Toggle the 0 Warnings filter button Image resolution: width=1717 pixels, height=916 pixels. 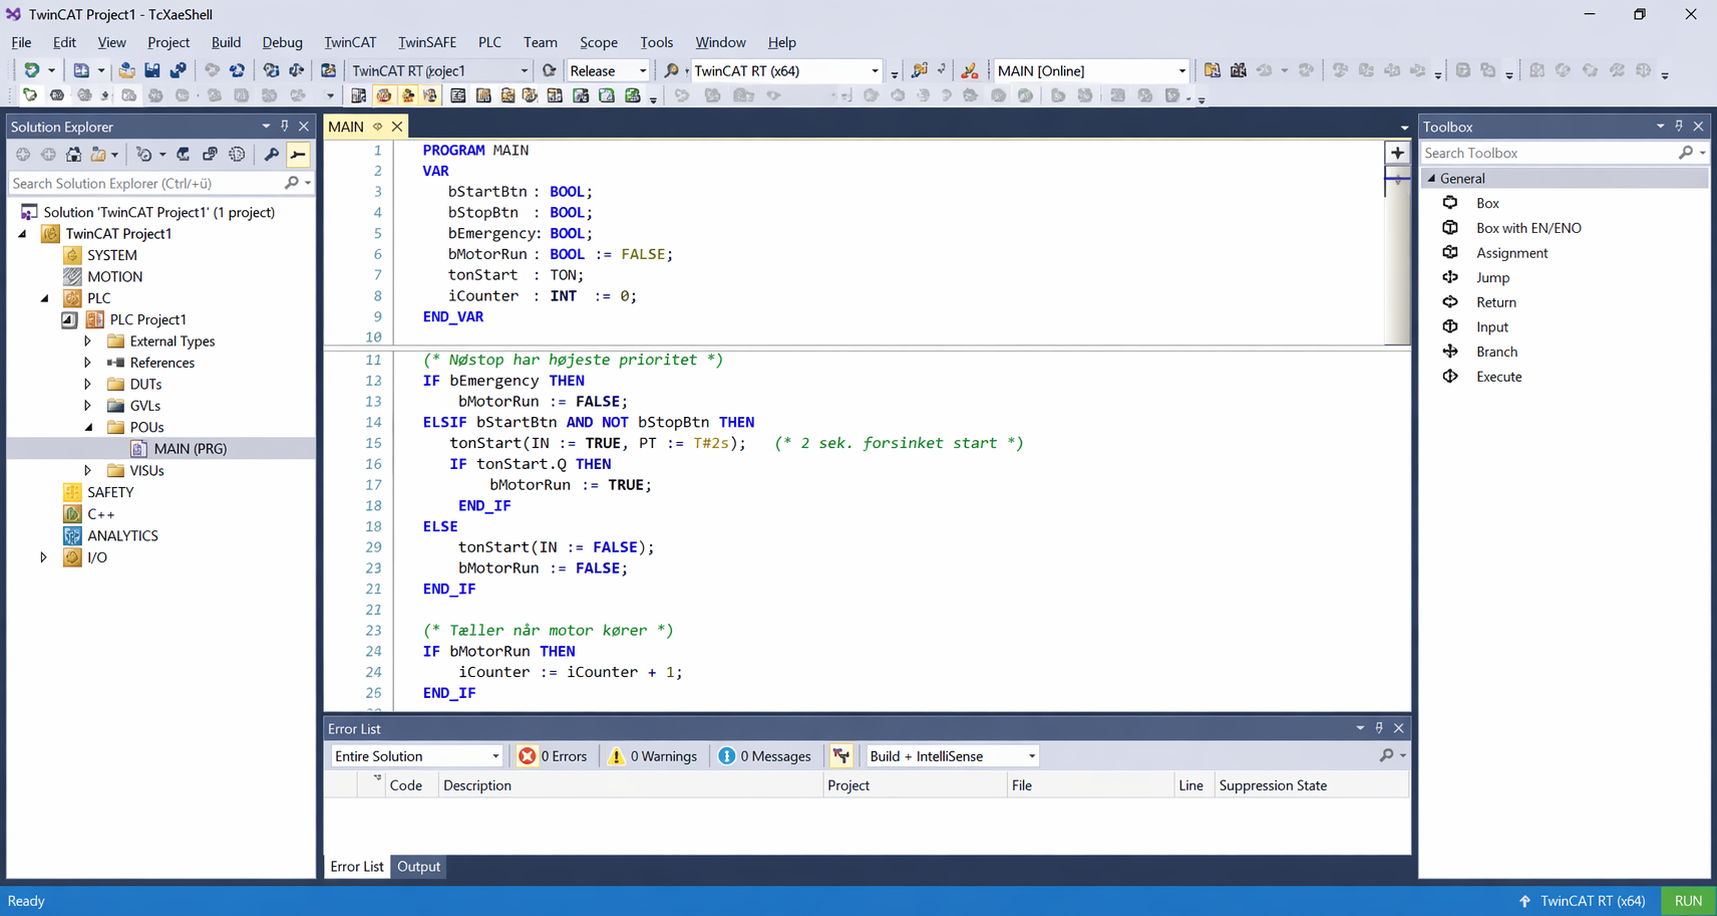pos(652,756)
